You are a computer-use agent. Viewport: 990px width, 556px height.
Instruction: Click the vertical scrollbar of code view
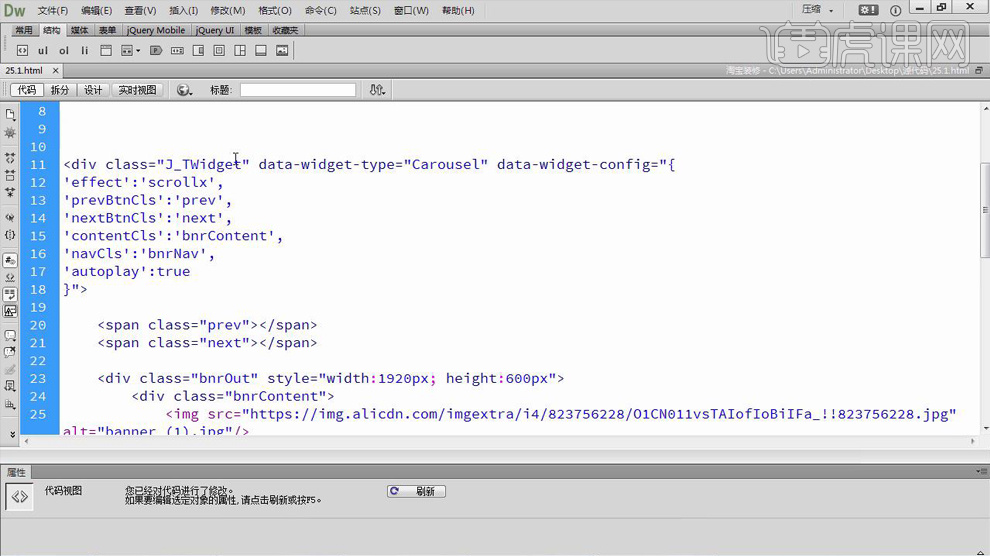[x=985, y=210]
